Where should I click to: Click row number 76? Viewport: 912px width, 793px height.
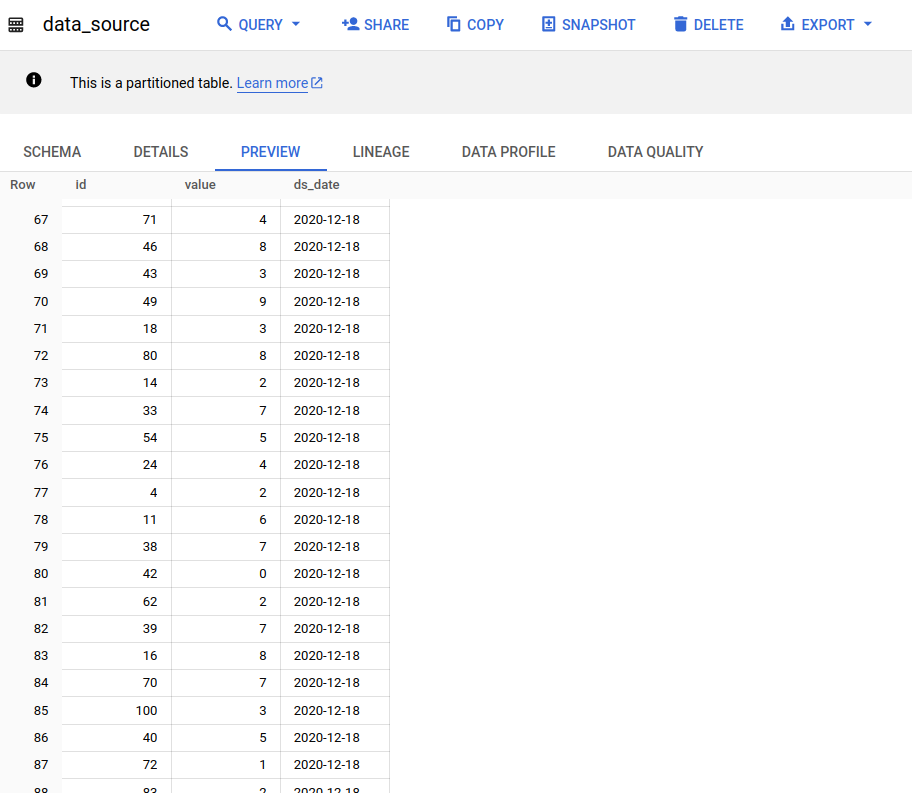click(41, 465)
